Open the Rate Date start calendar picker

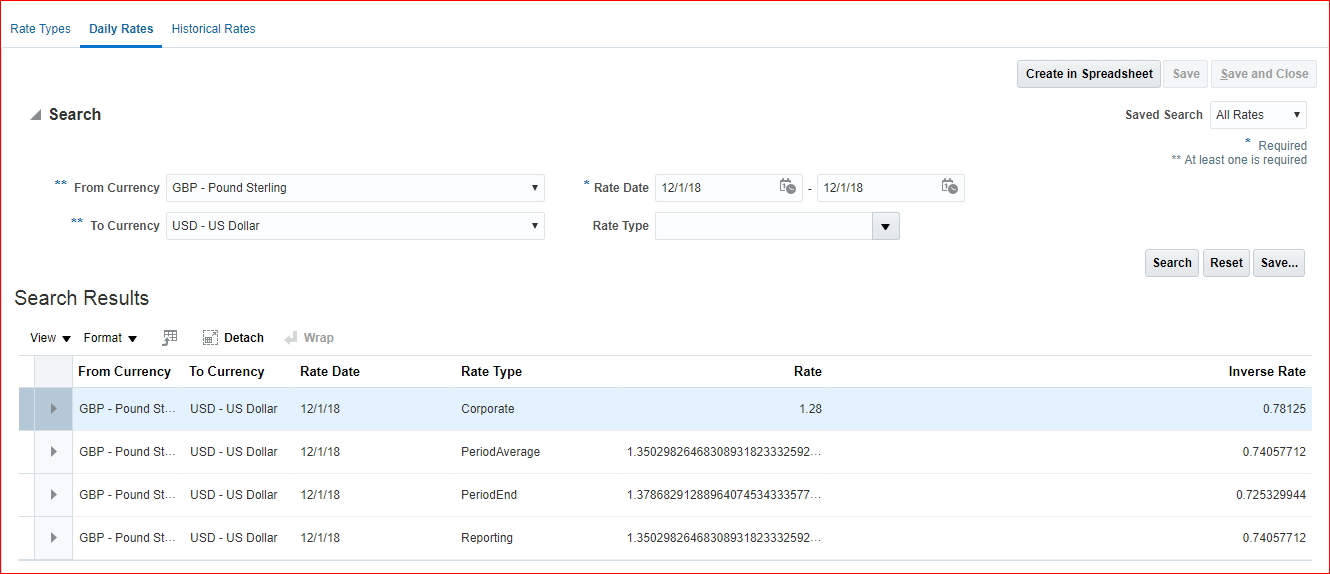[788, 187]
